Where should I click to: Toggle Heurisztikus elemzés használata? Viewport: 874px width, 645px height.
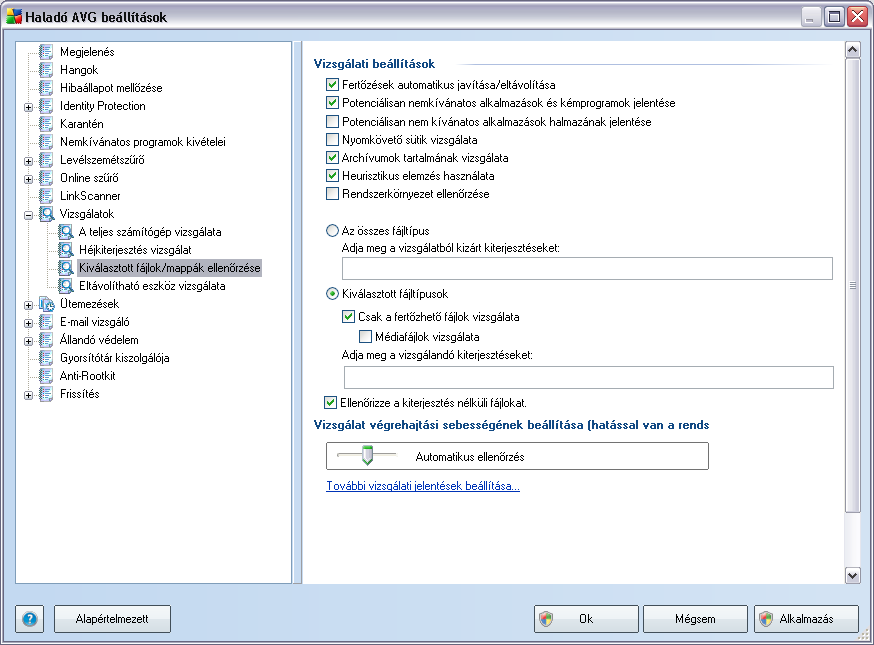pos(332,176)
